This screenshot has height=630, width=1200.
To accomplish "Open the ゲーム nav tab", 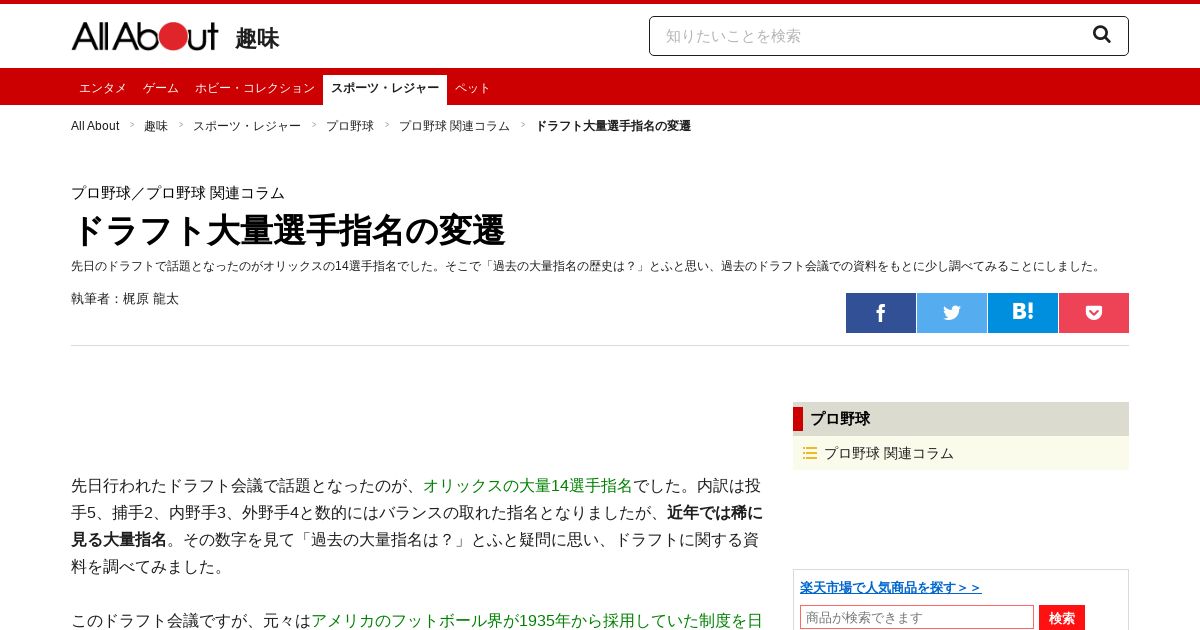I will tap(161, 88).
